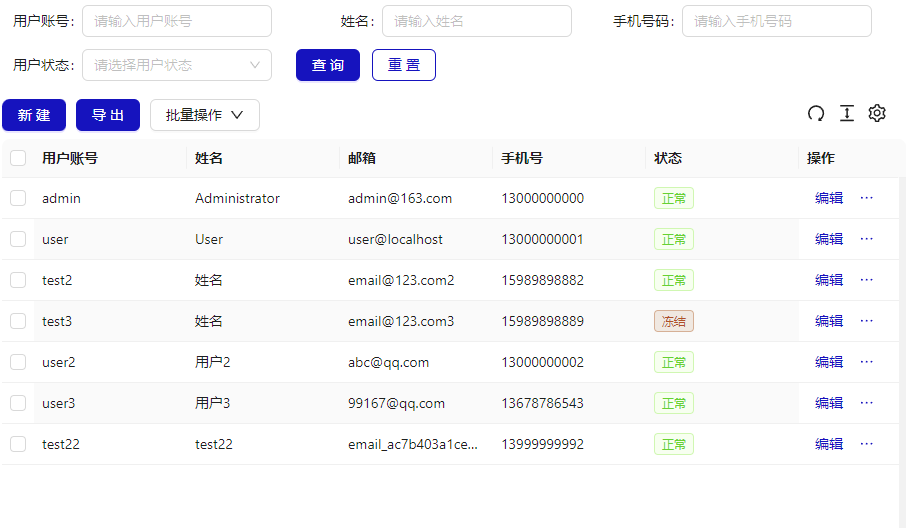
Task: Open the column settings gear icon
Action: (x=877, y=114)
